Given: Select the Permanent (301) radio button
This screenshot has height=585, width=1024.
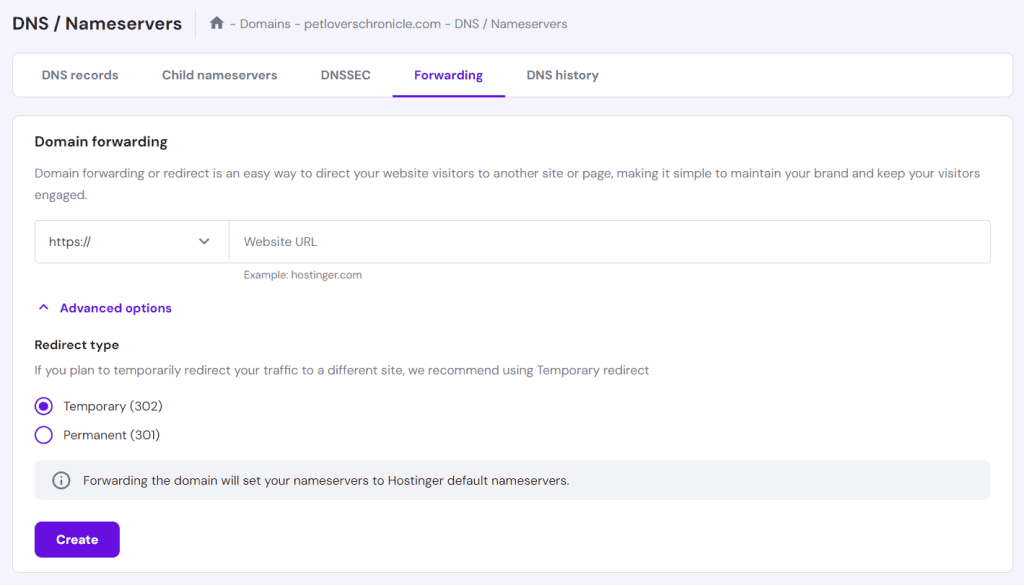Looking at the screenshot, I should (44, 435).
